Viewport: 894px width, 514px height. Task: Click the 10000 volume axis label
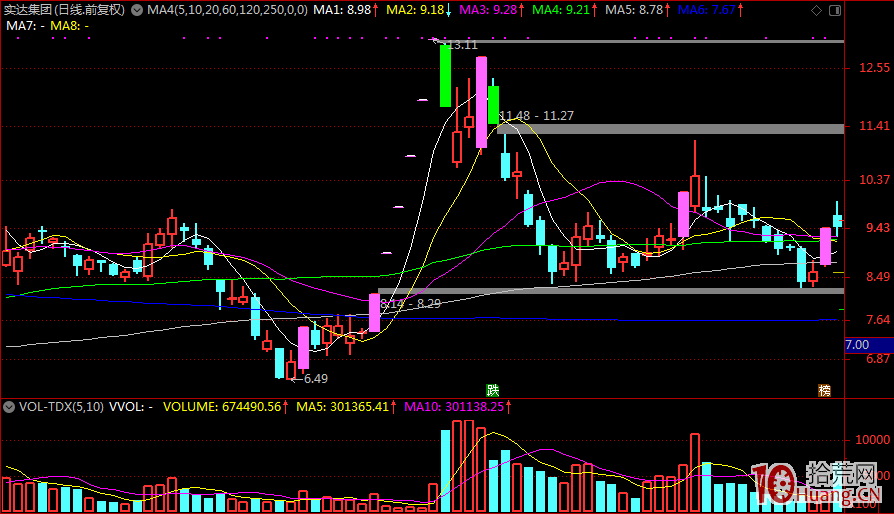tap(872, 440)
